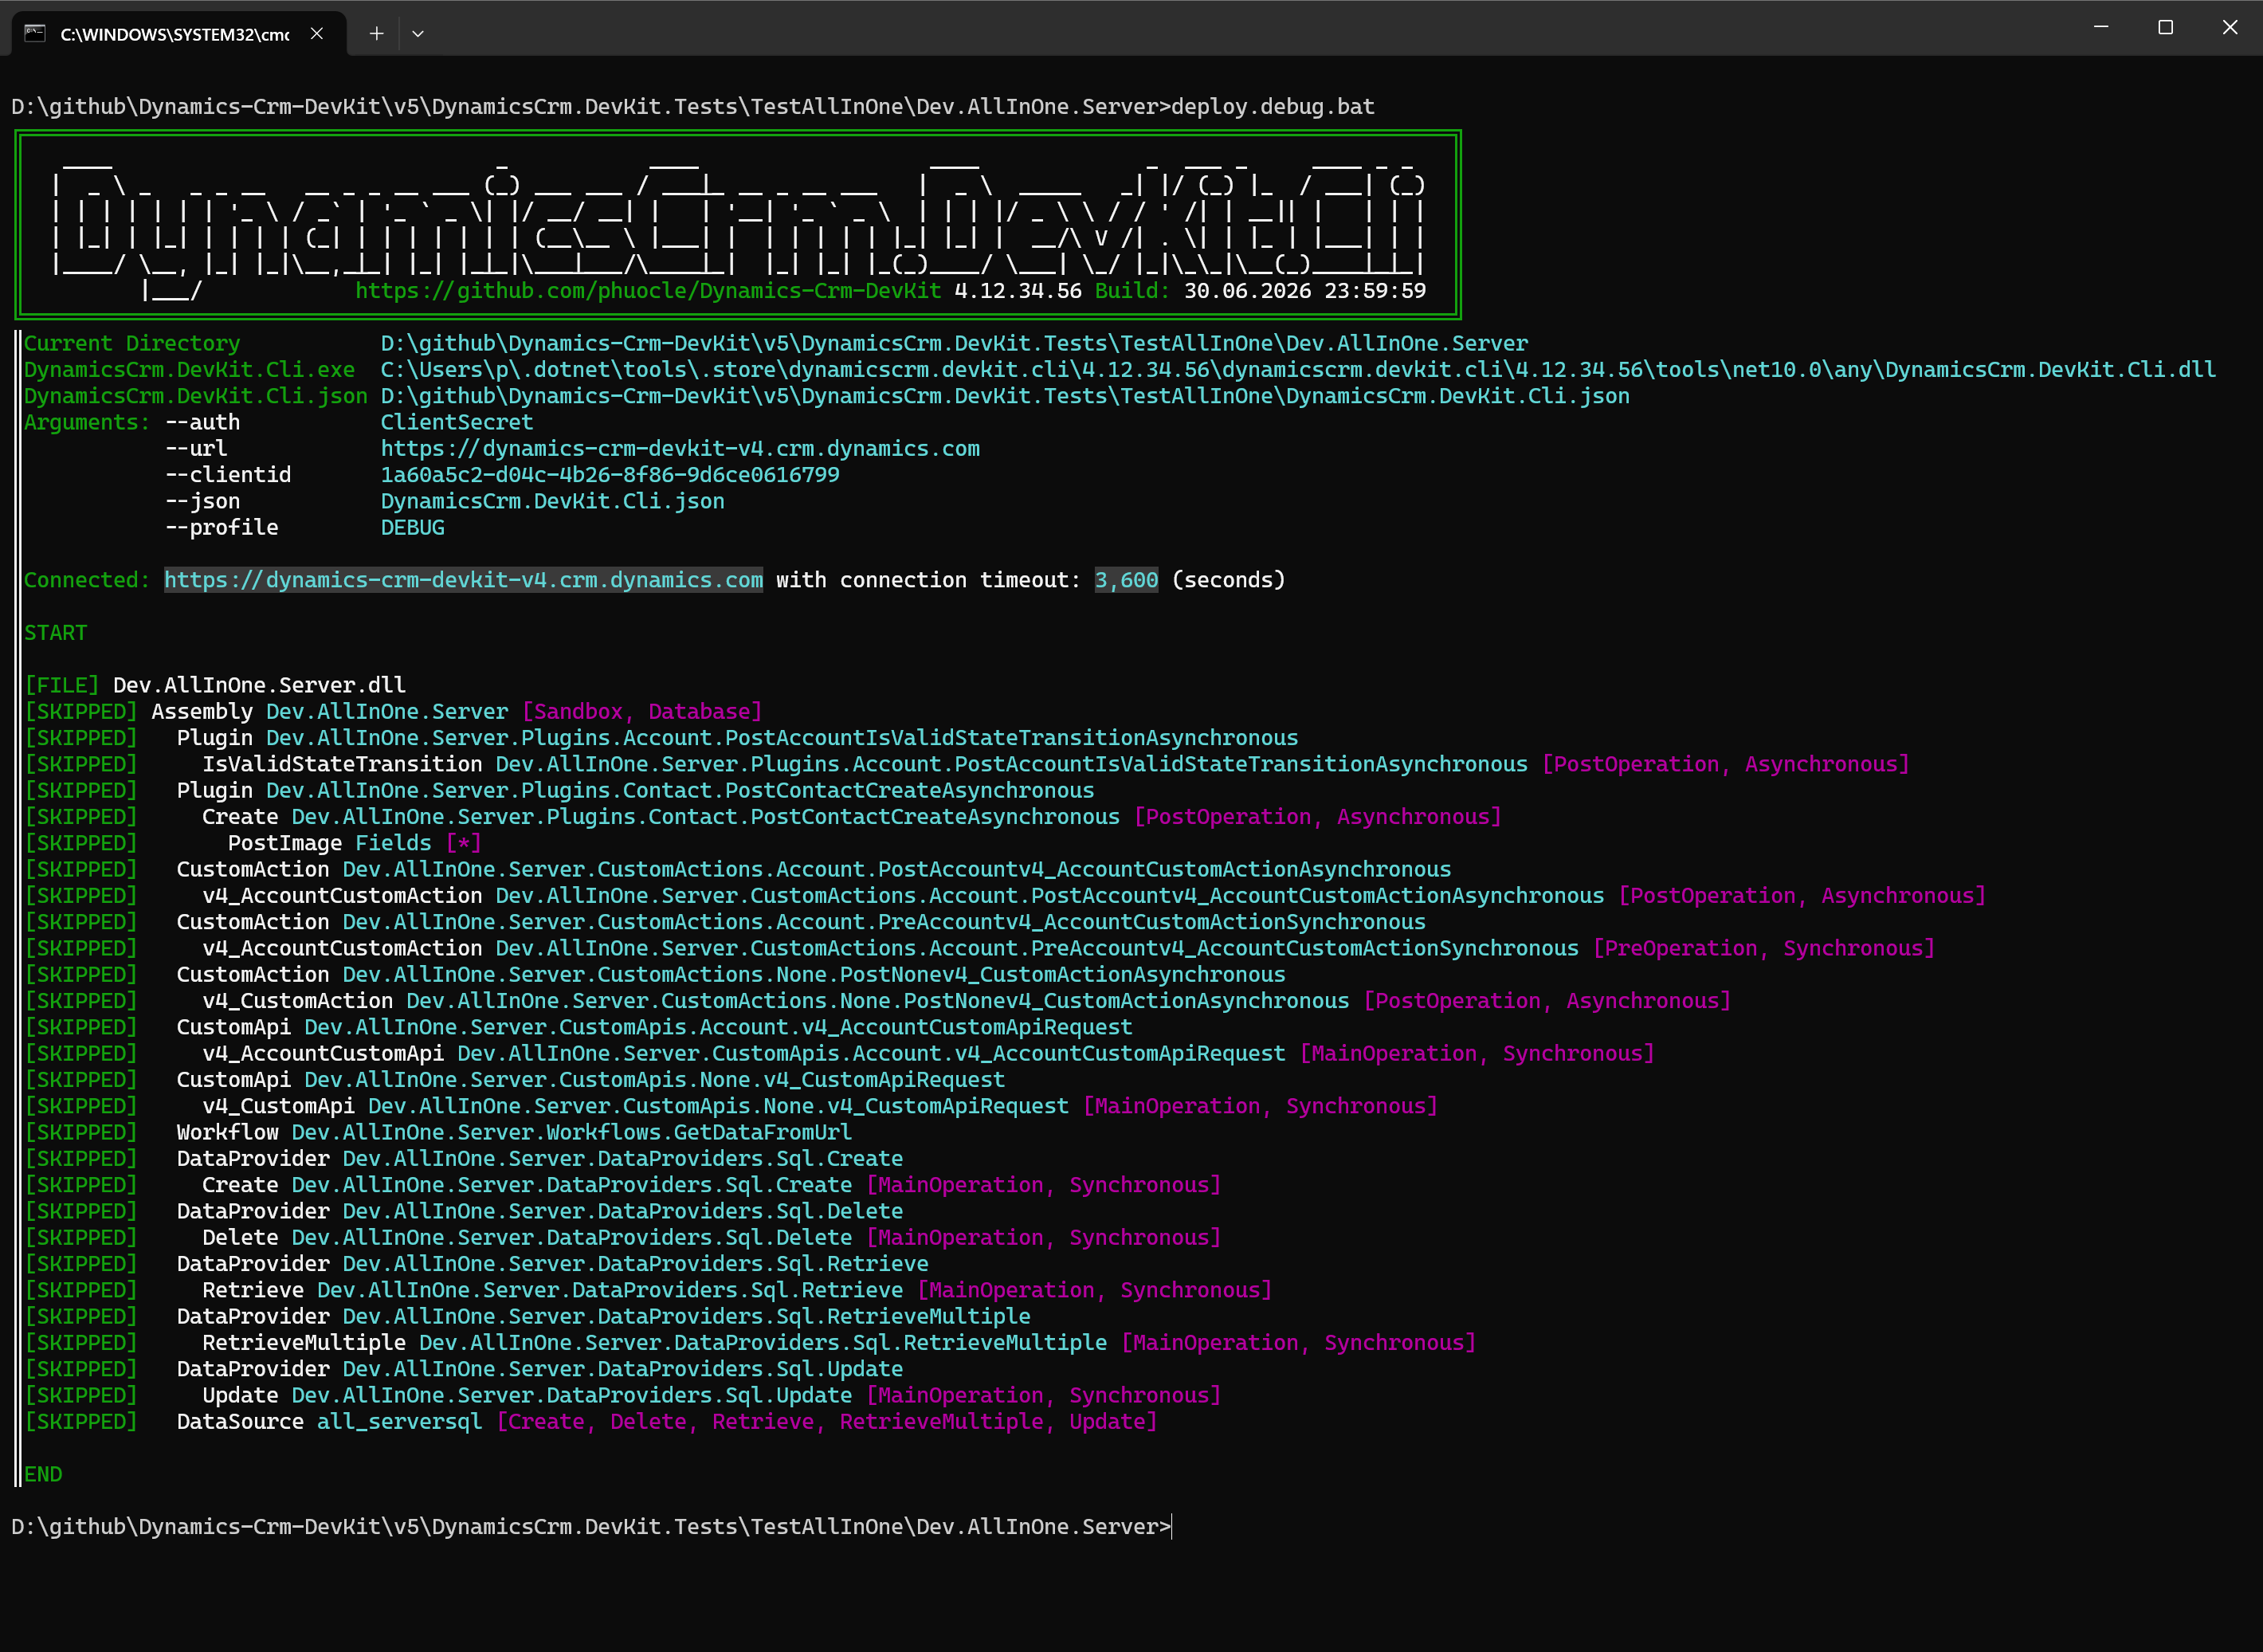Click DataProvider Sql.Update class name
This screenshot has height=1652, width=2263.
622,1370
